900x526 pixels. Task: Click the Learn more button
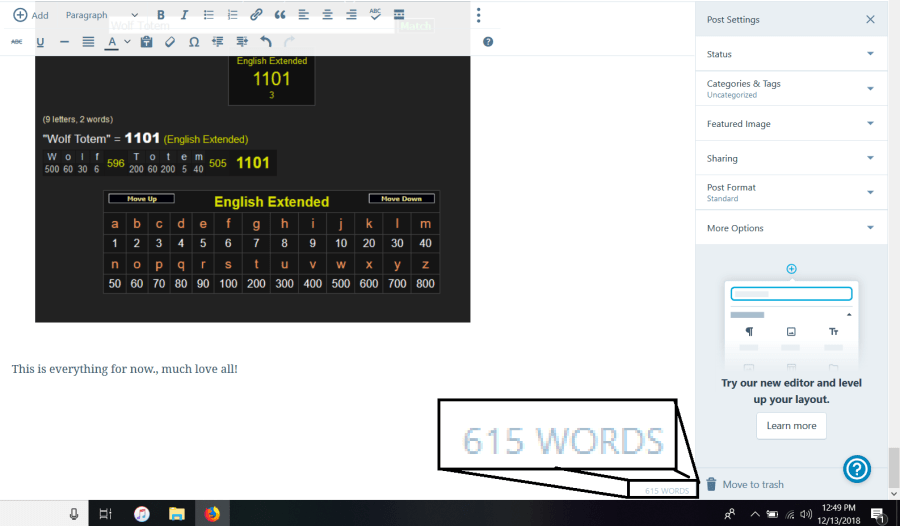pos(791,426)
